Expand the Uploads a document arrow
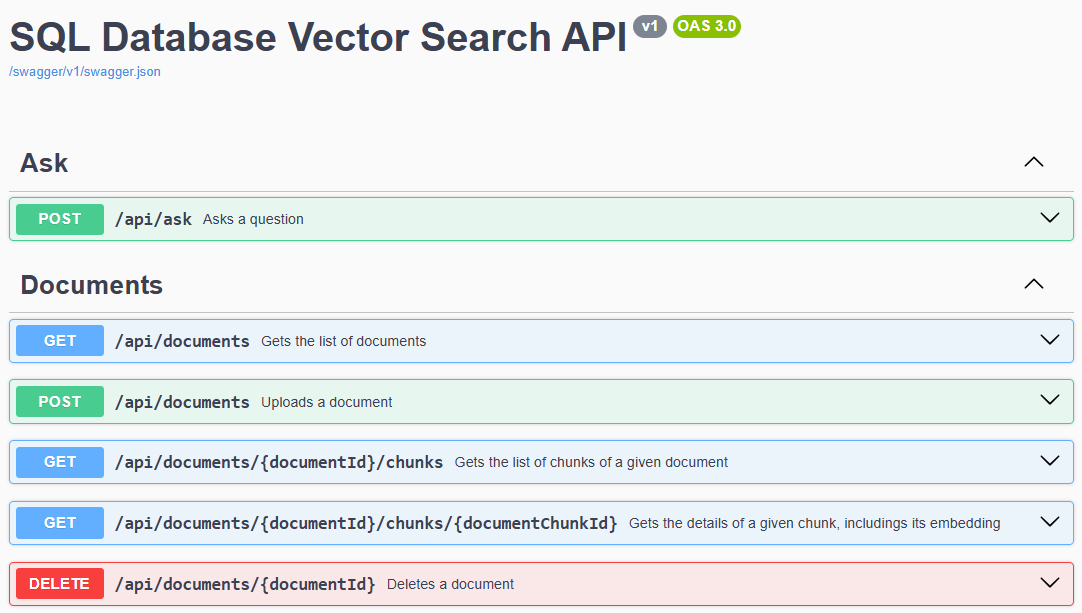 coord(1049,400)
